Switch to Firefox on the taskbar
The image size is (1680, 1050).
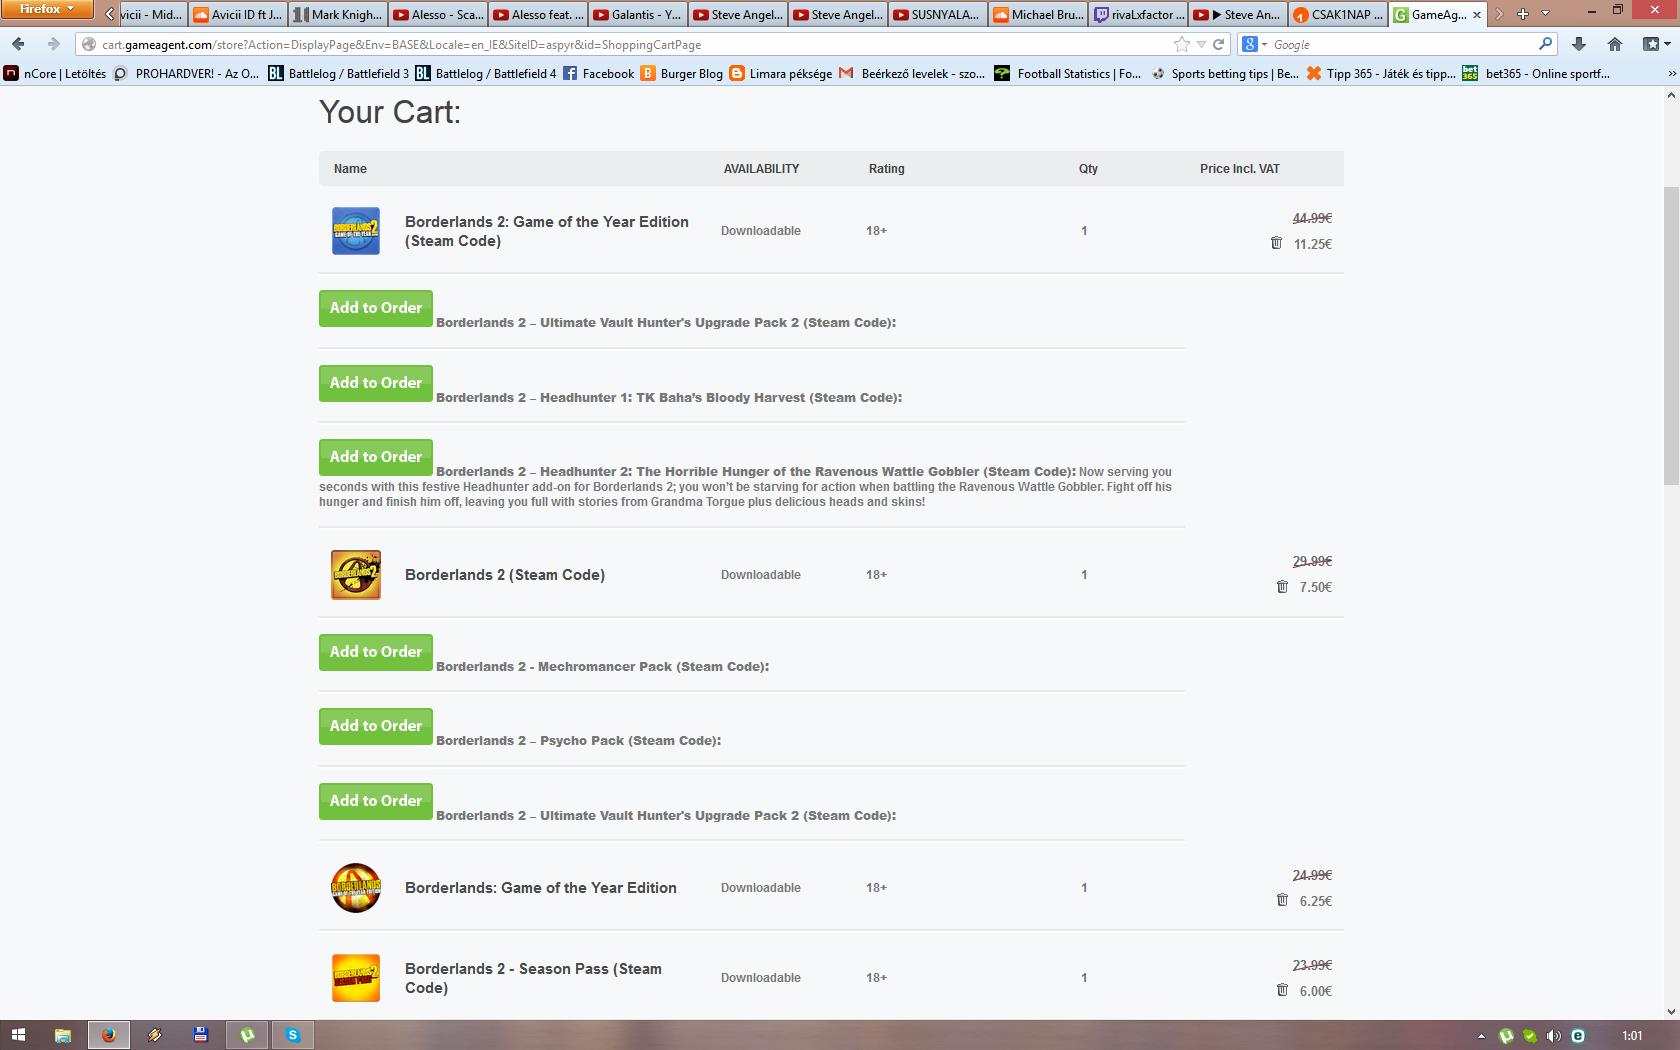tap(108, 1035)
